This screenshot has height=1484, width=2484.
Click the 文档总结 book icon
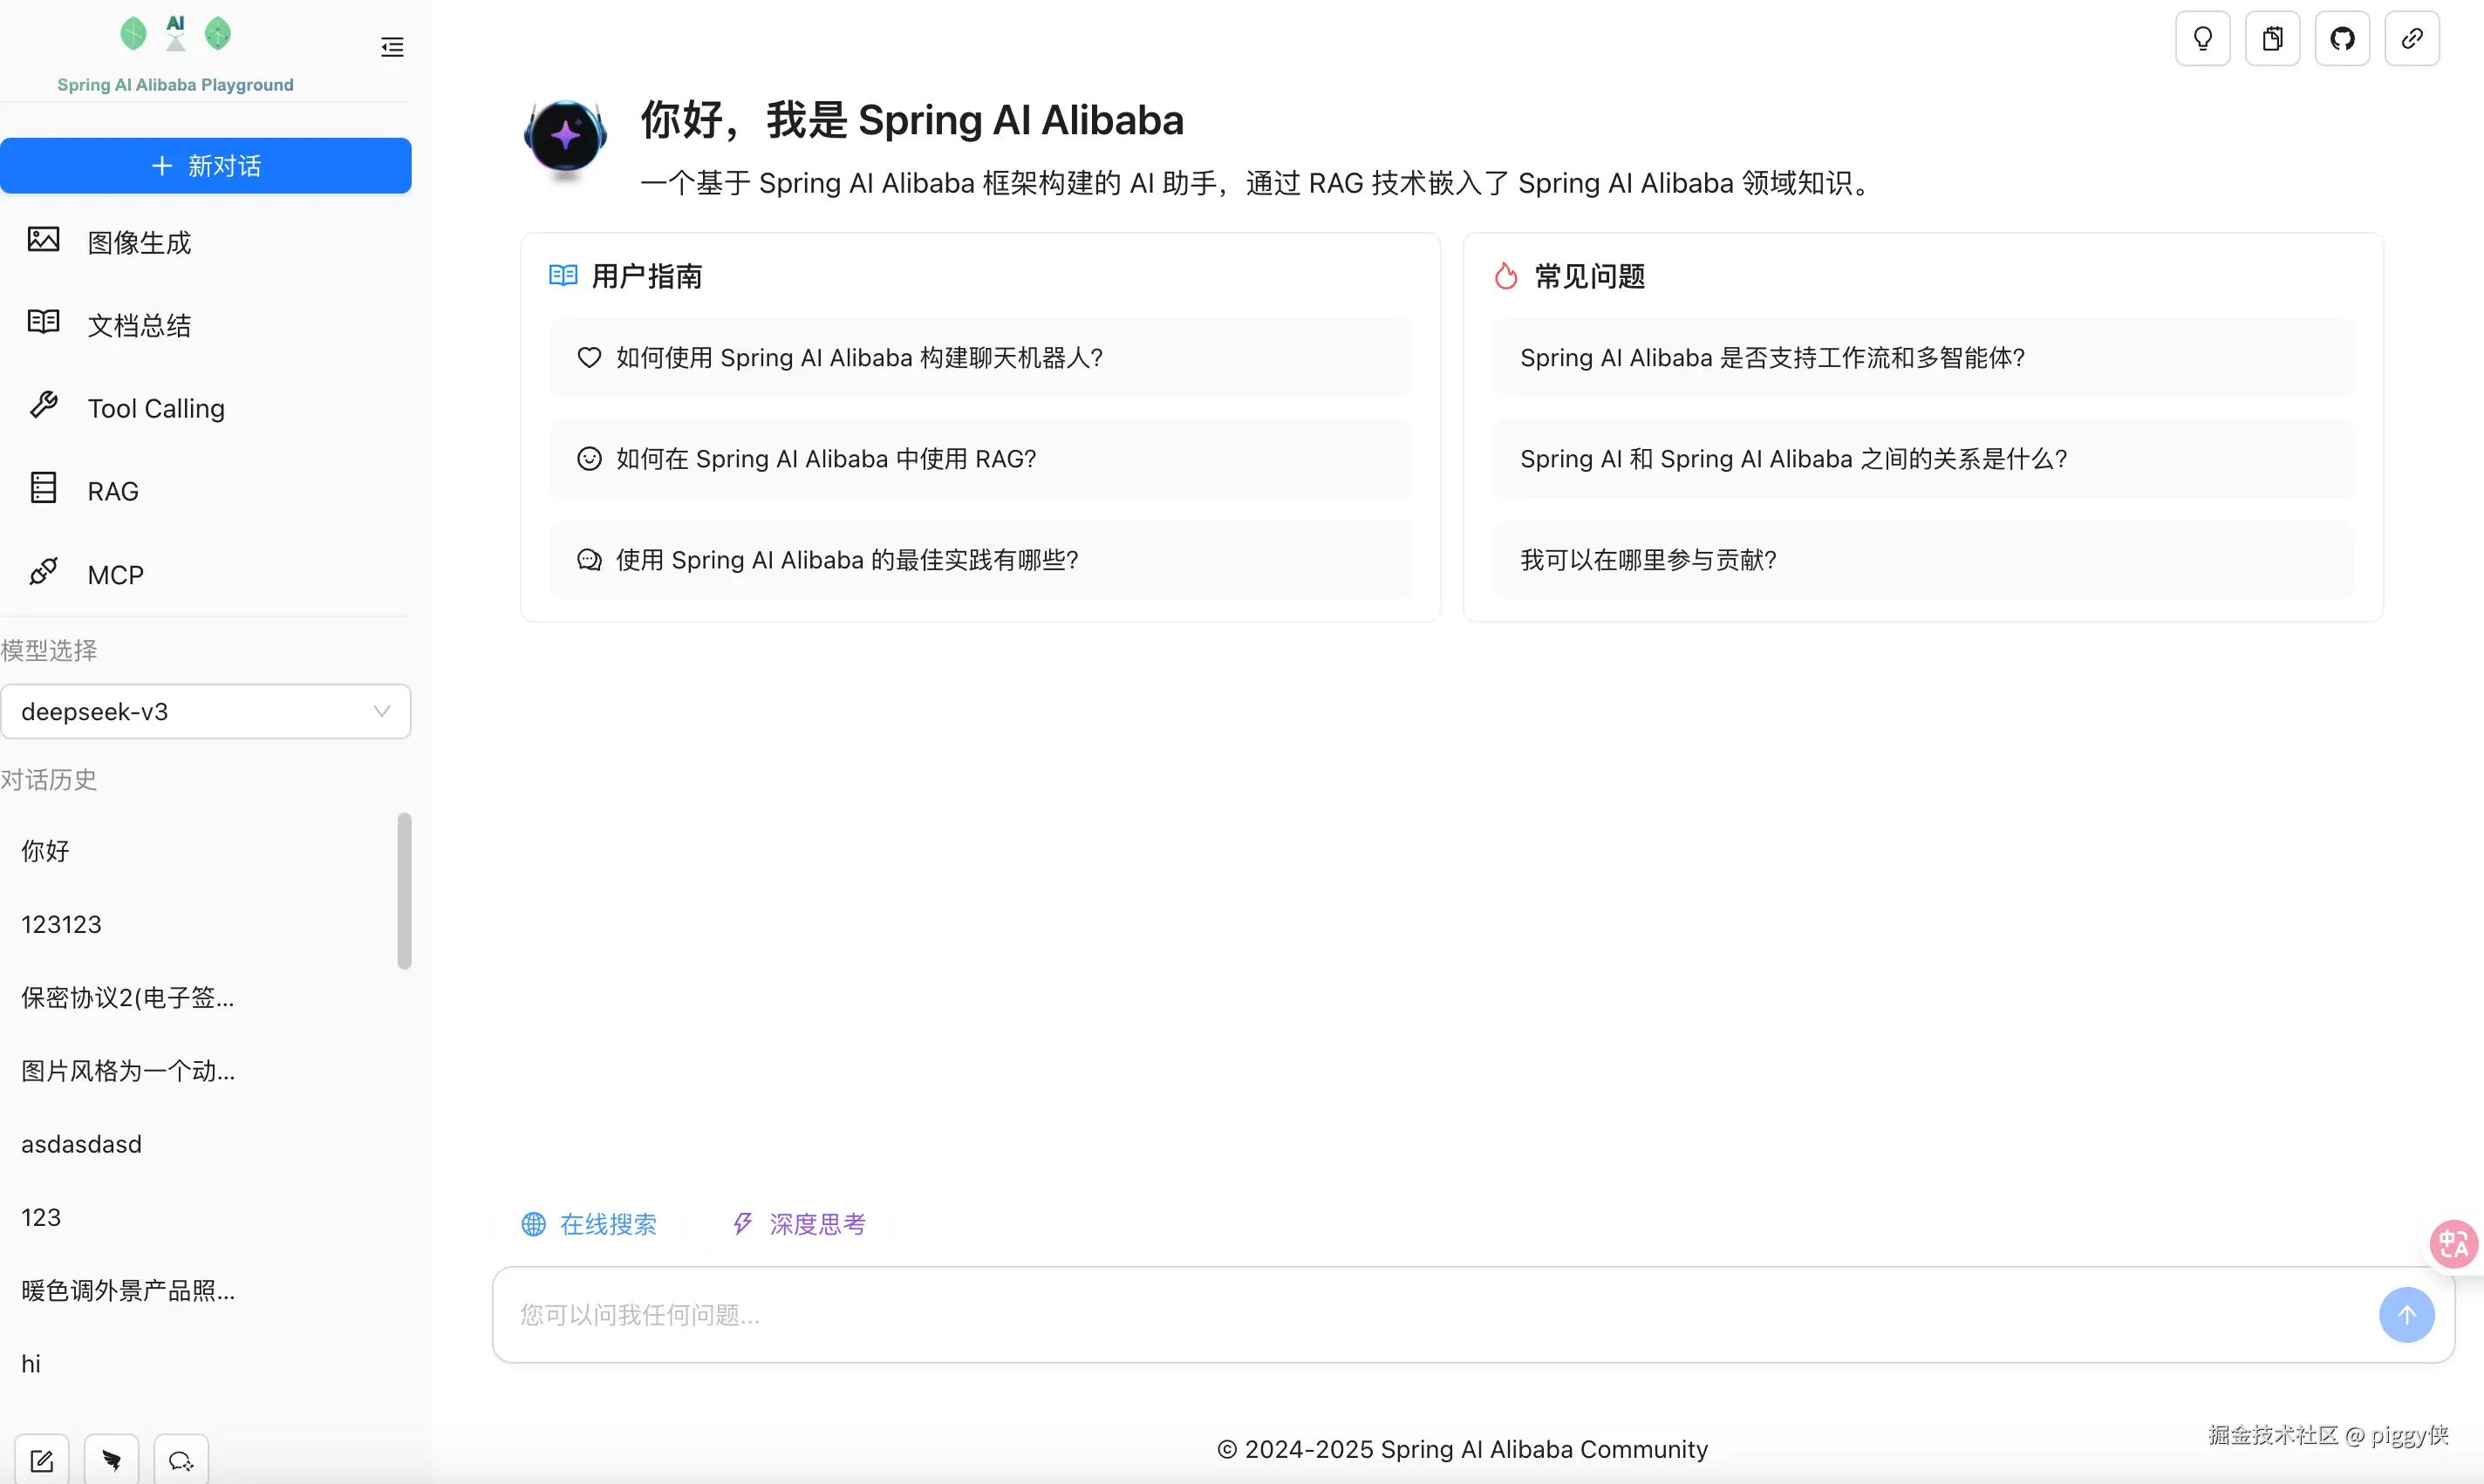(43, 322)
